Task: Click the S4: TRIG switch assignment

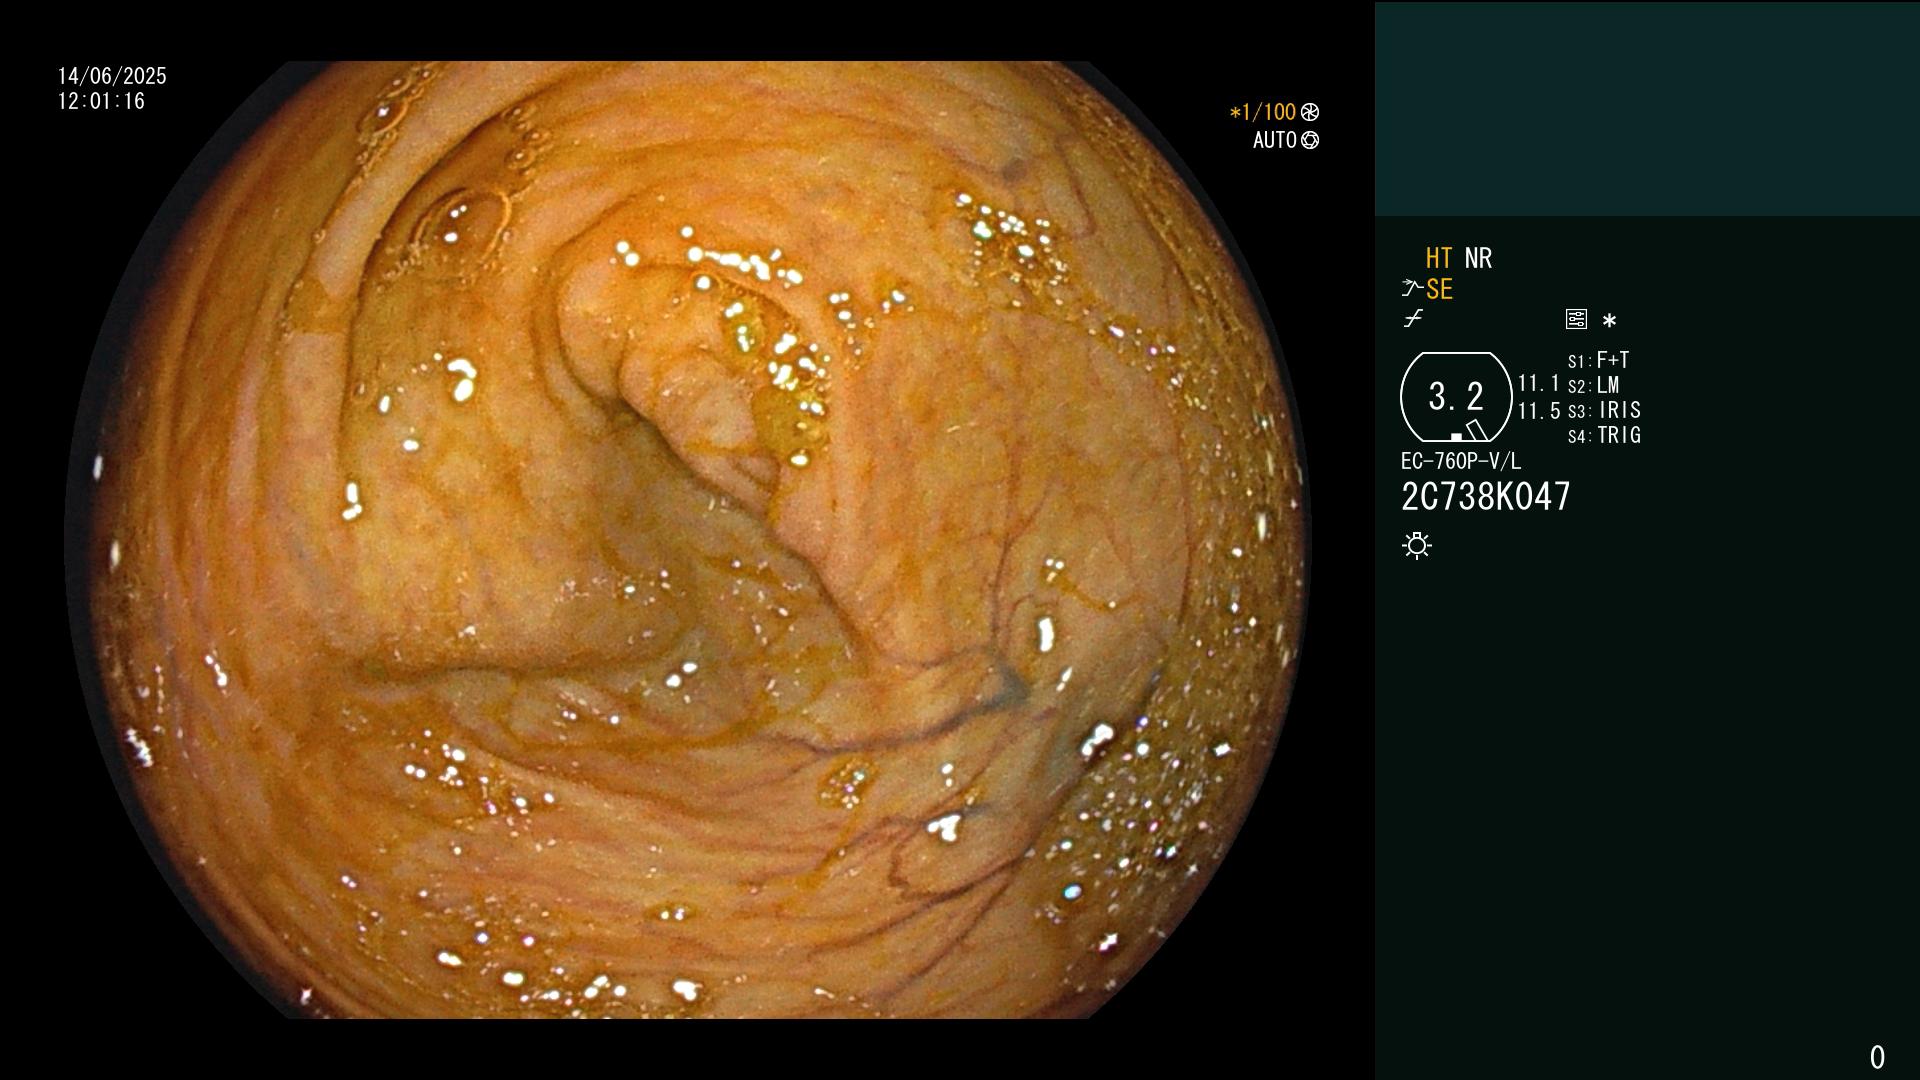Action: pyautogui.click(x=1605, y=435)
